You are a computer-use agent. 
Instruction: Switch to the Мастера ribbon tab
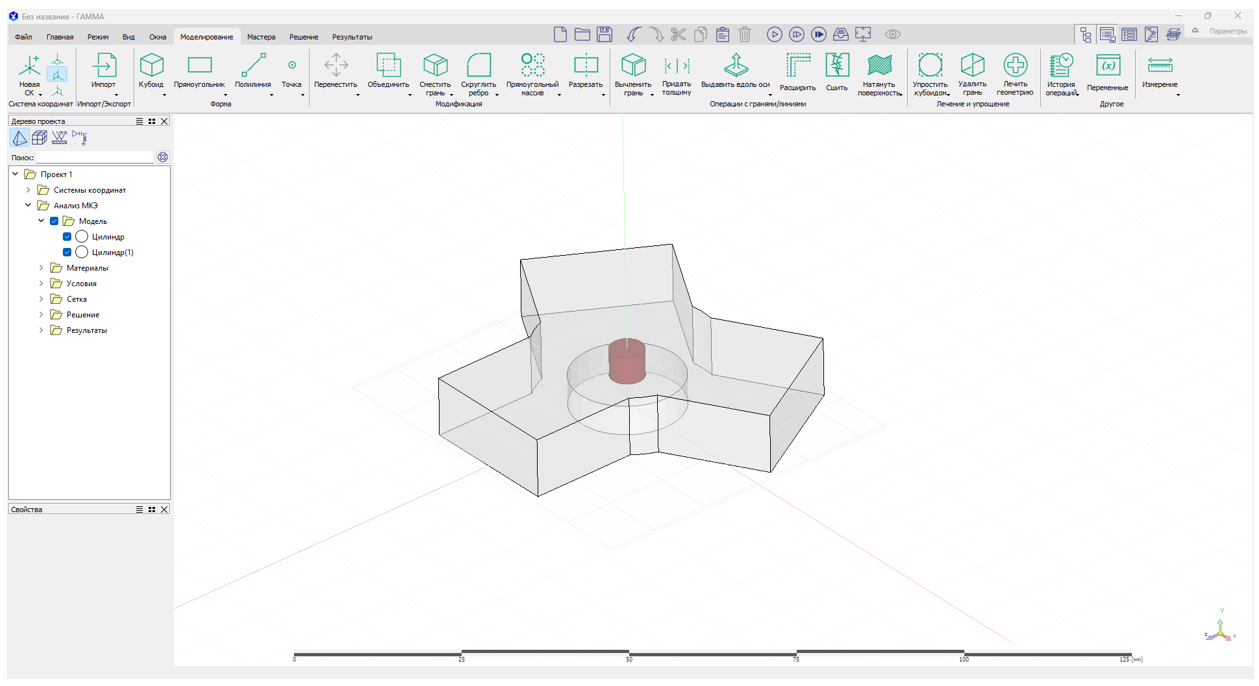(x=261, y=37)
